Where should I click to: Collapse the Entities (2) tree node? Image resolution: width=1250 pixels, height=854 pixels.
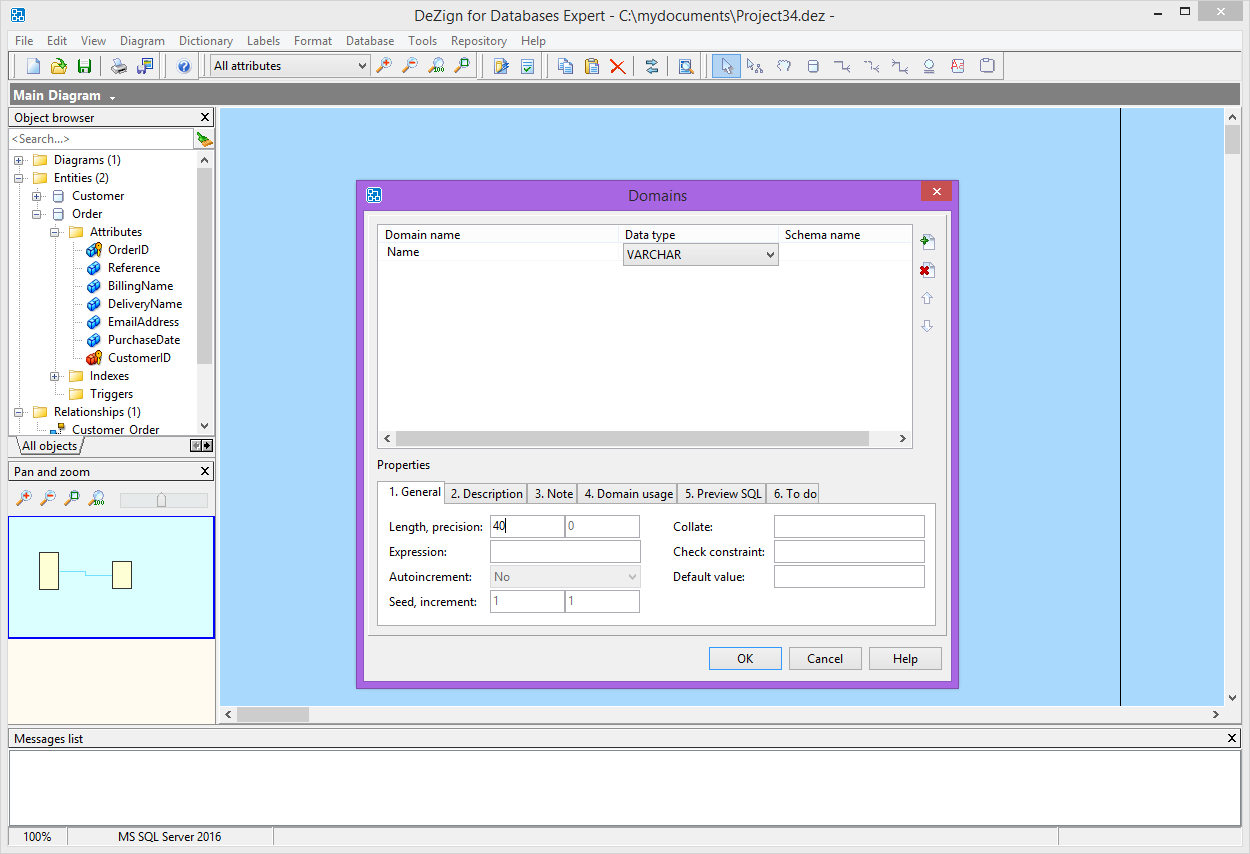click(x=19, y=178)
